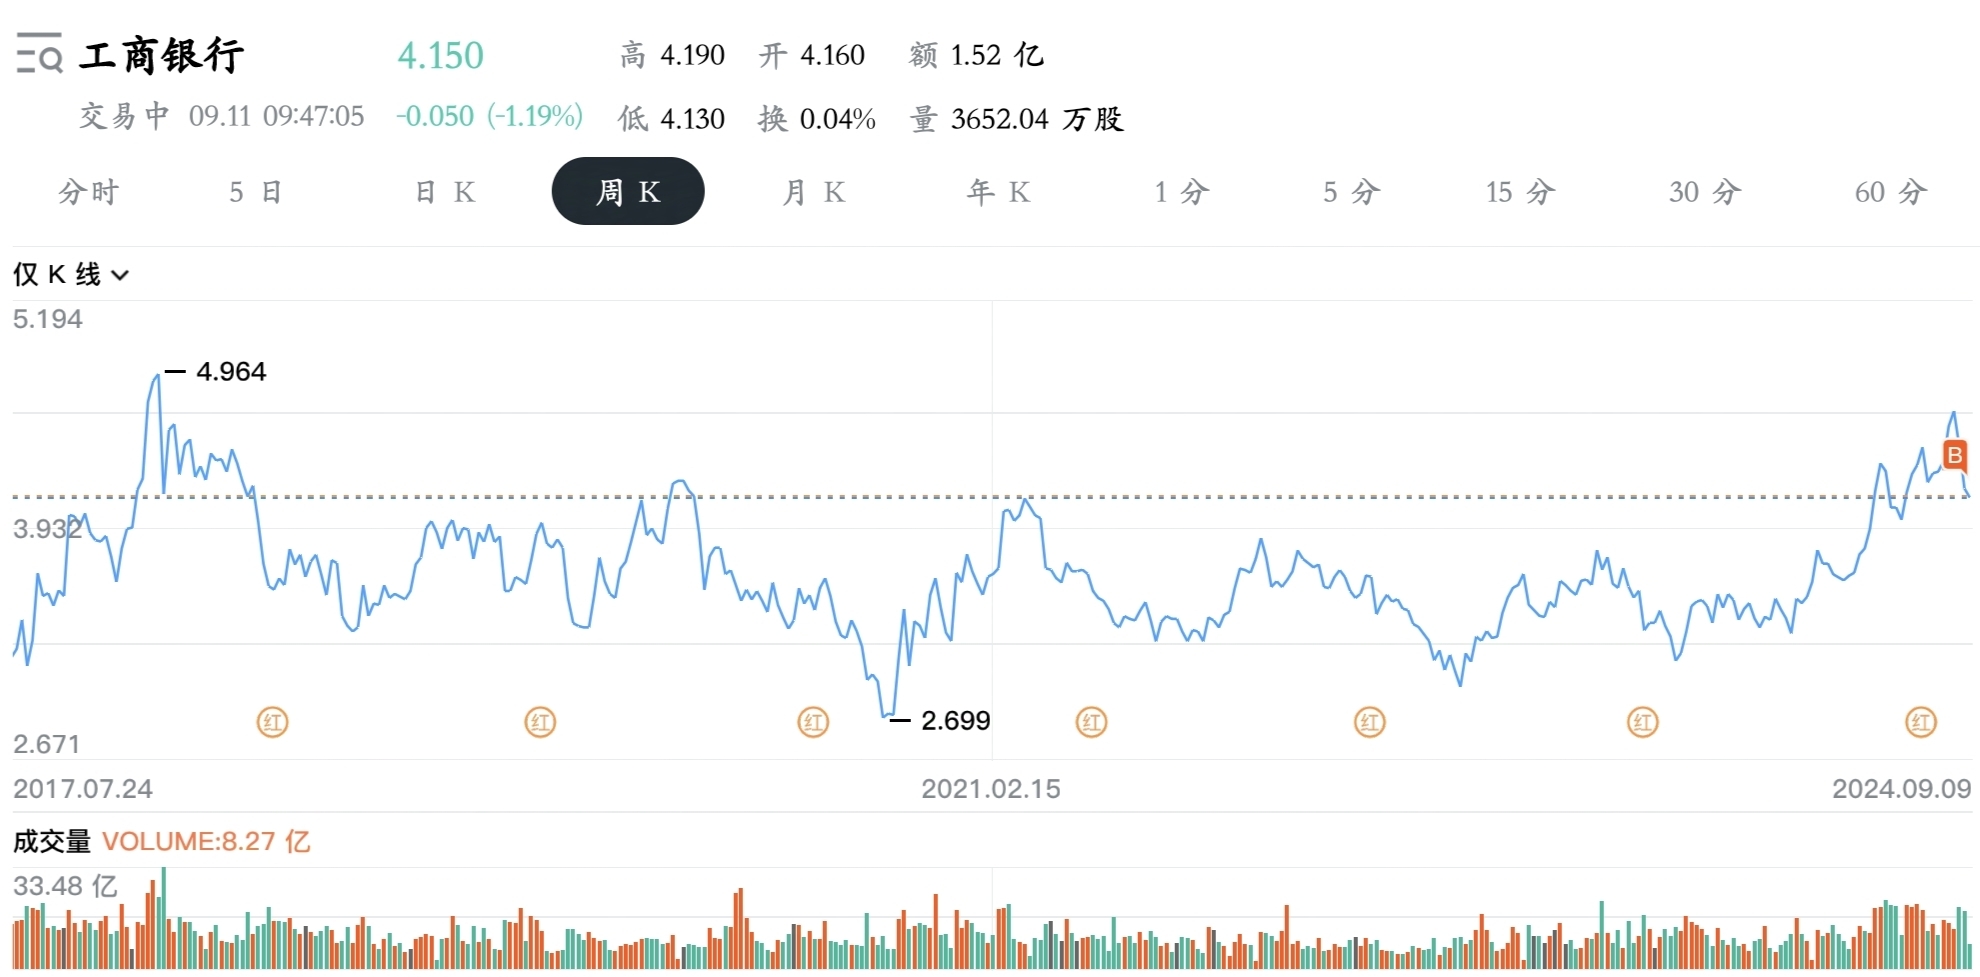Select the 5日 chart tab
Image resolution: width=1980 pixels, height=977 pixels.
point(255,192)
